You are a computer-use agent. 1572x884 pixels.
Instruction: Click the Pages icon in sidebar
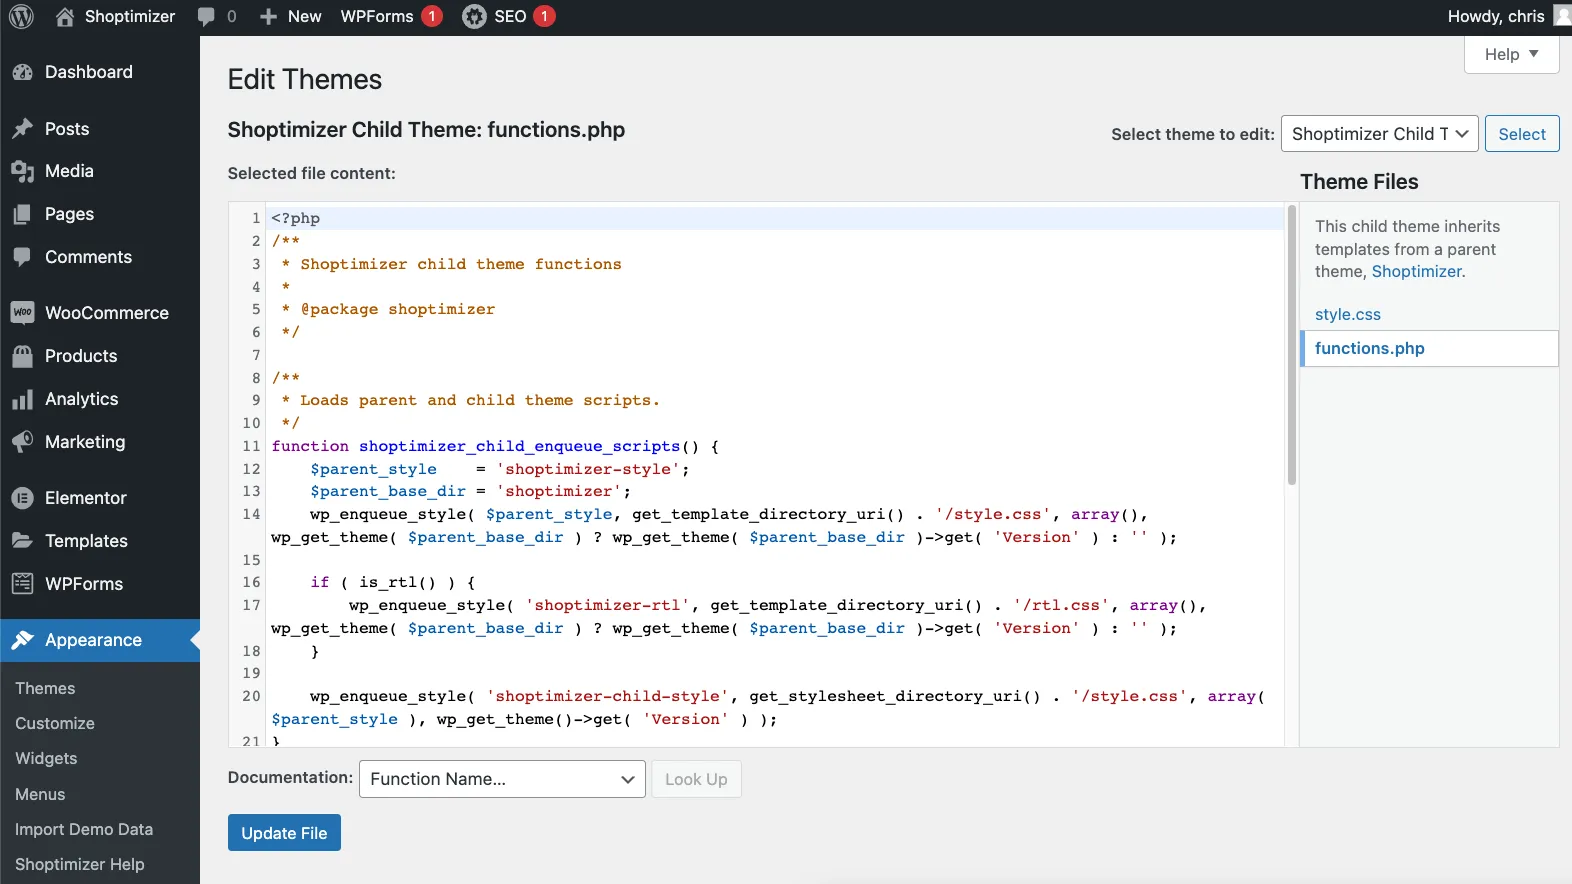[22, 214]
